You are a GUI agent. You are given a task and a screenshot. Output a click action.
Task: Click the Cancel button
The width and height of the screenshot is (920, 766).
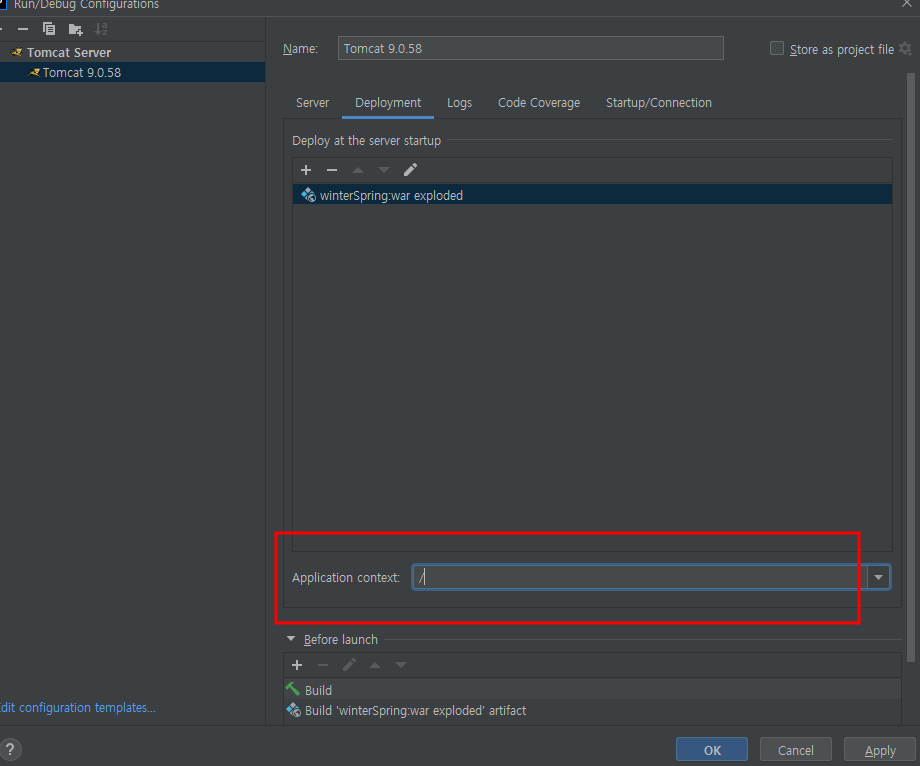click(x=796, y=750)
